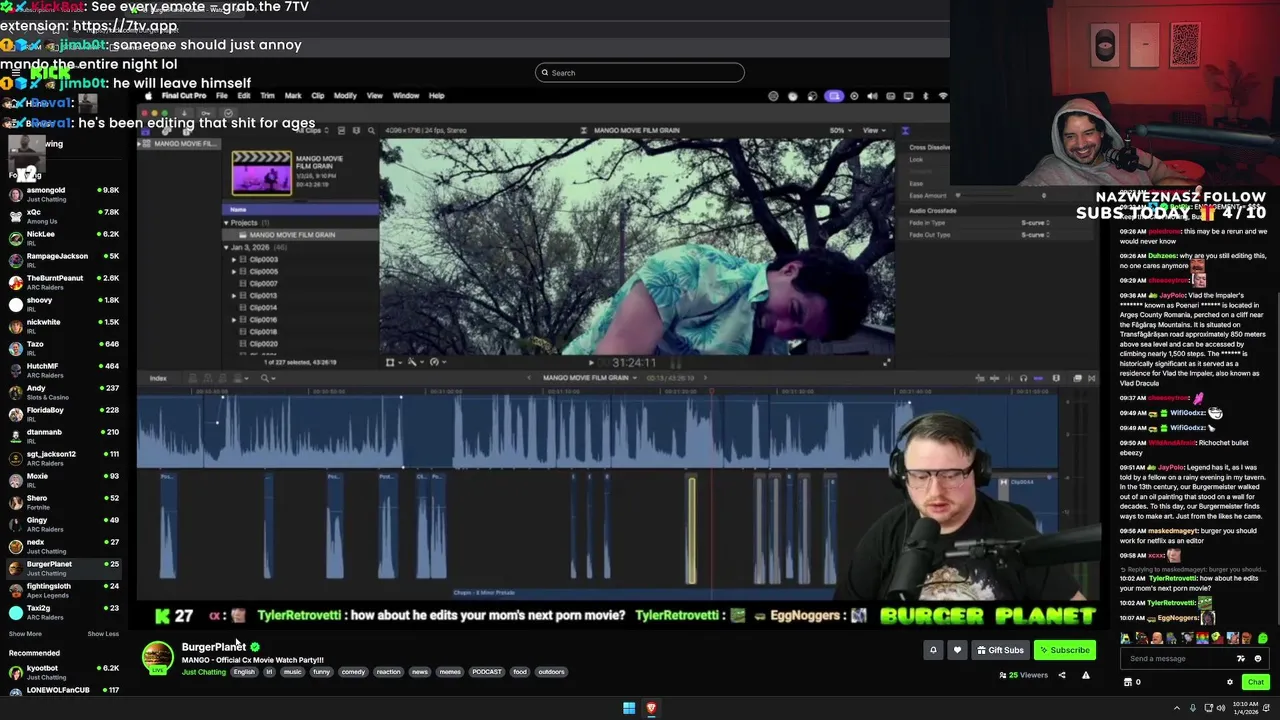
Task: Click the network icon in system tray
Action: 1209,708
